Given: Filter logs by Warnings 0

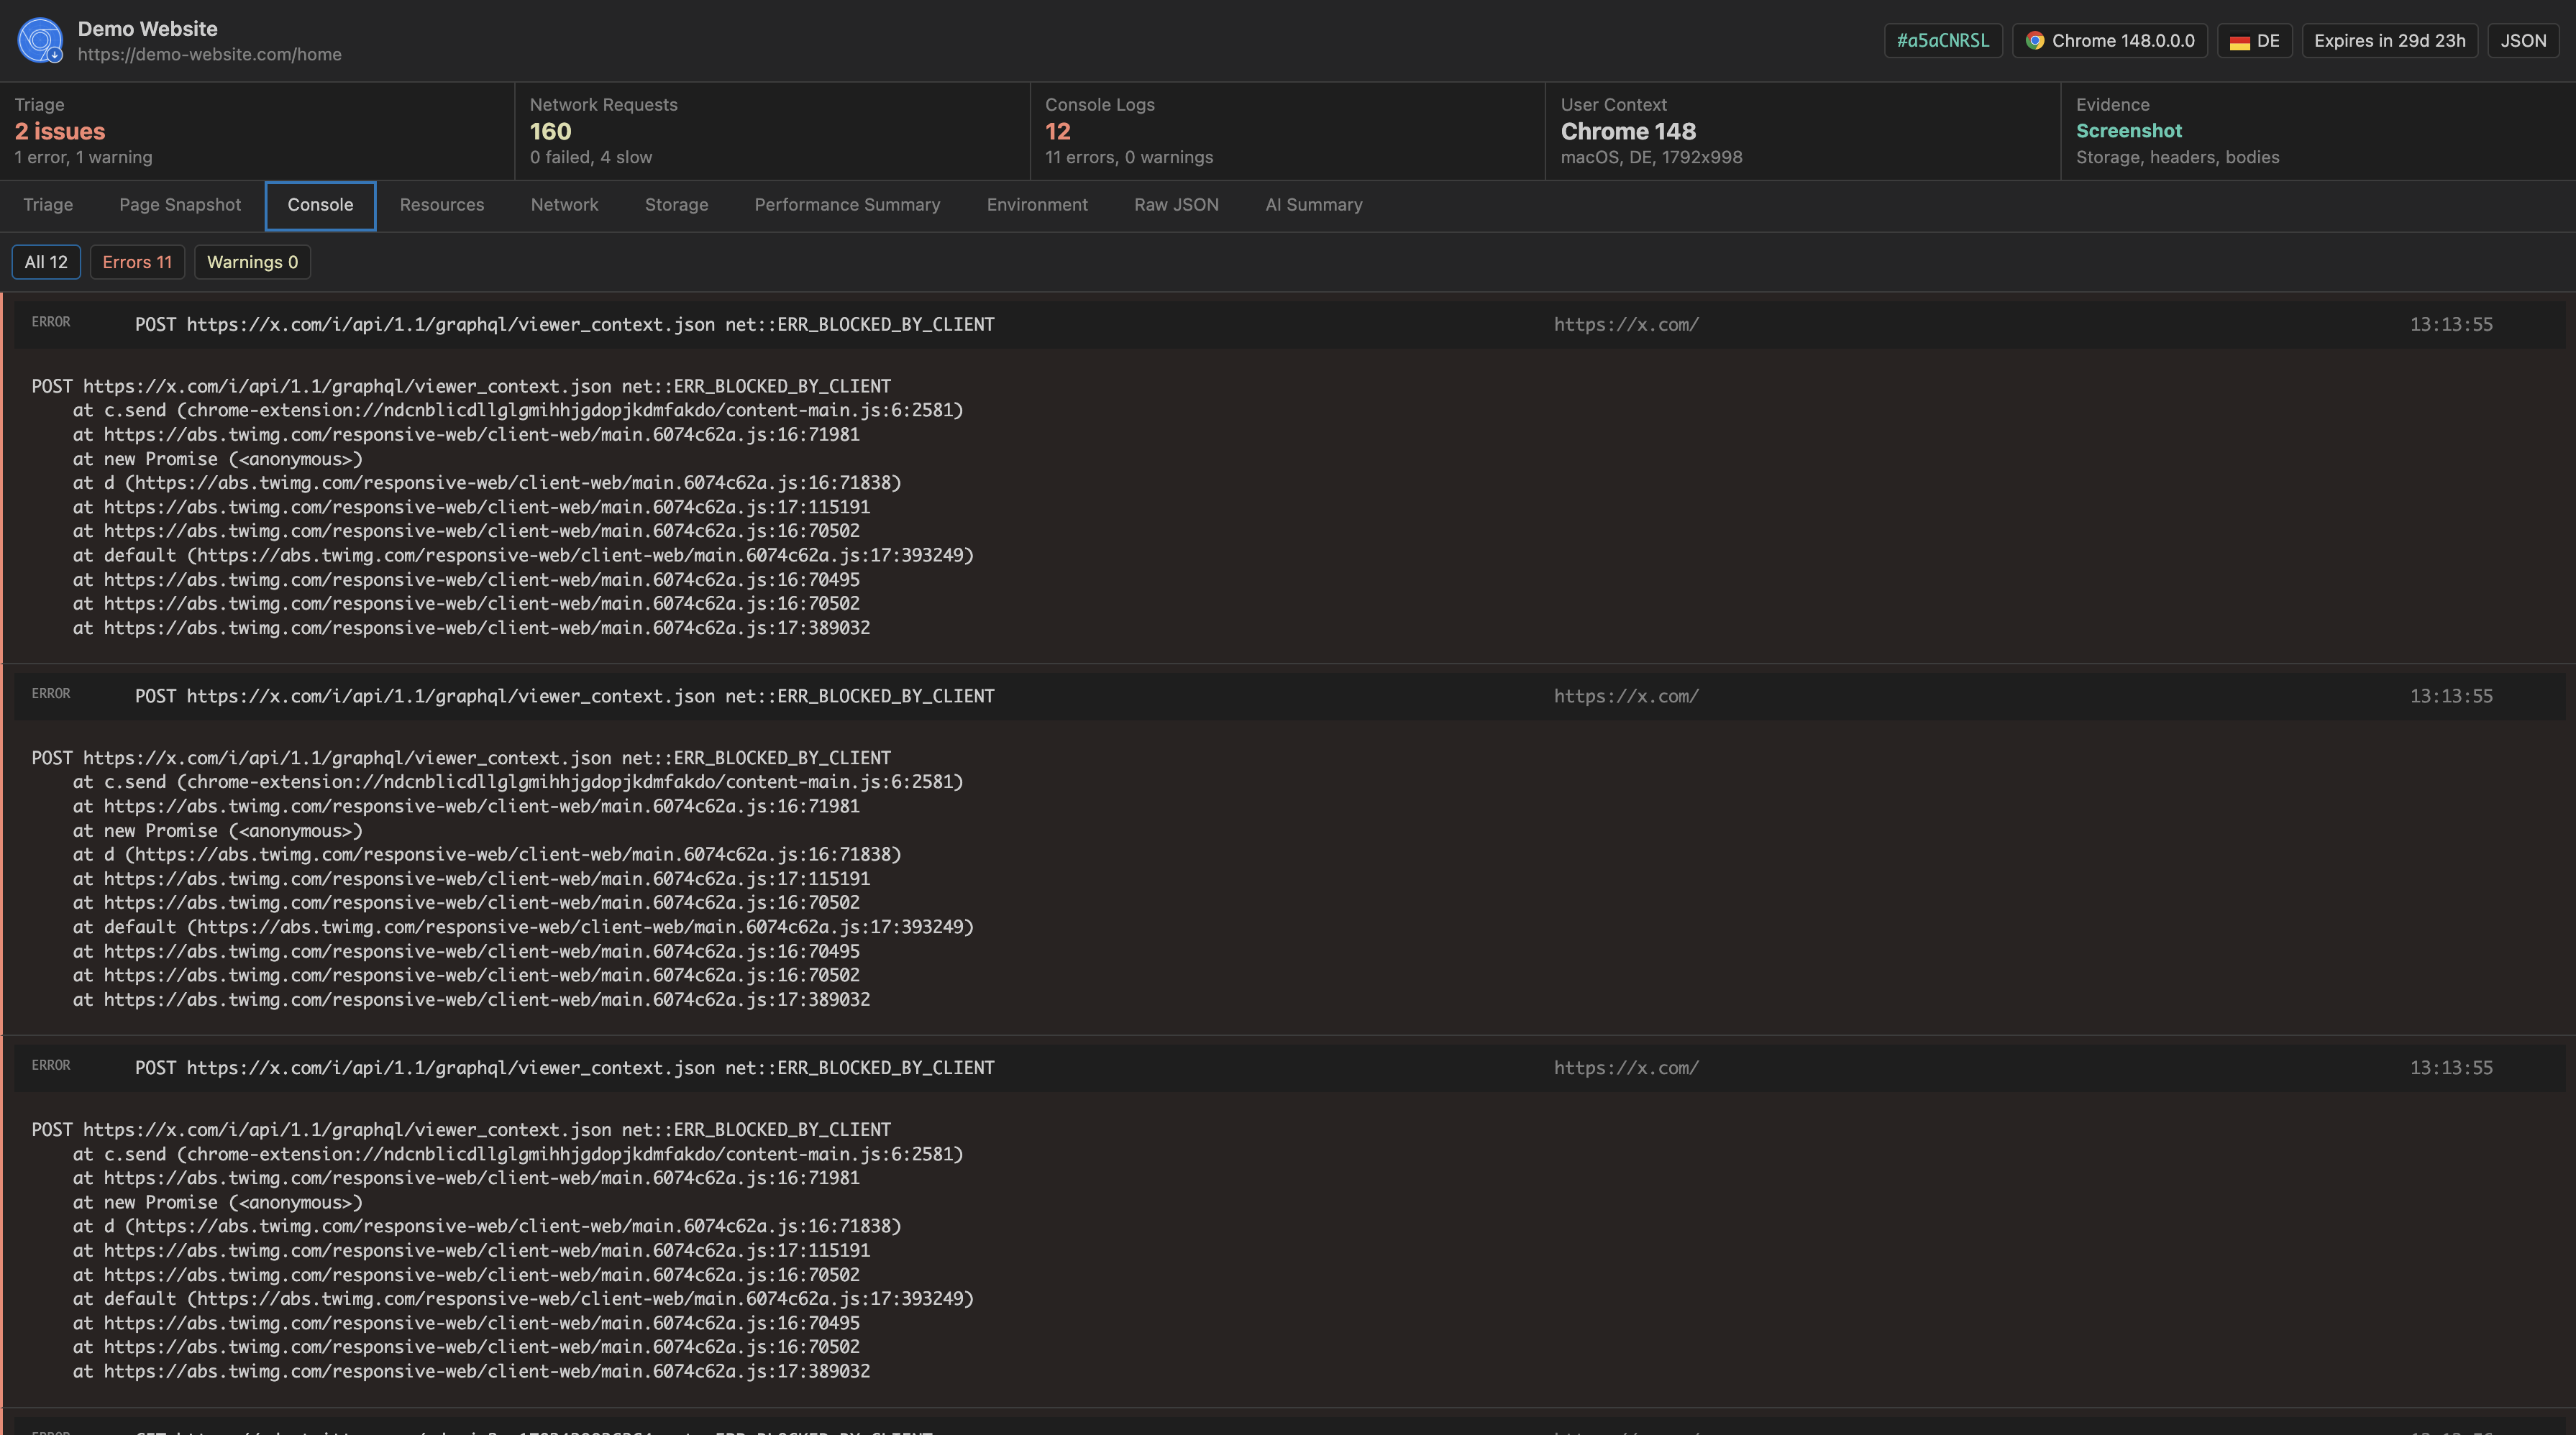Looking at the screenshot, I should tap(252, 262).
